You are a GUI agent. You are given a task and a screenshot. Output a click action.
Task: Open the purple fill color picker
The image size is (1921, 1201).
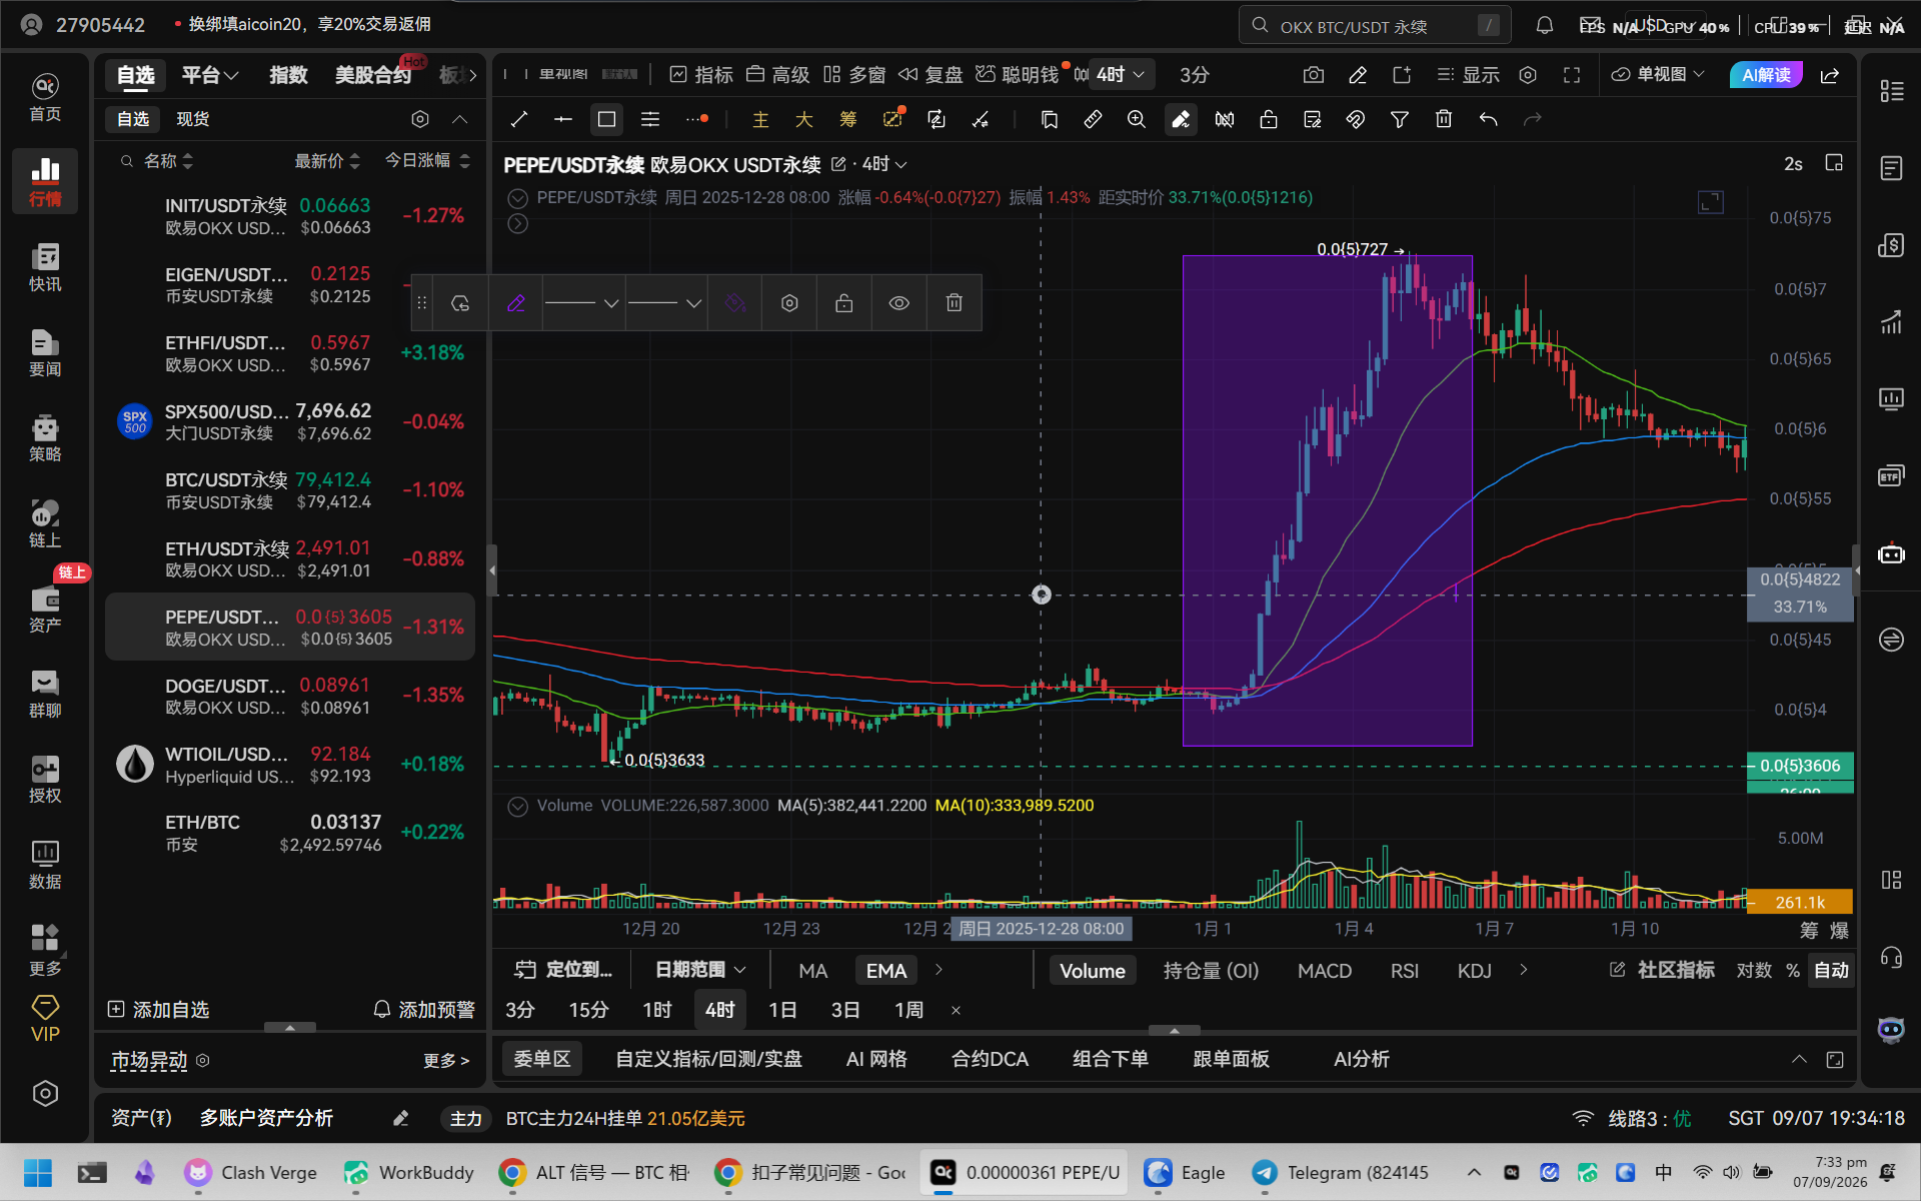click(735, 303)
